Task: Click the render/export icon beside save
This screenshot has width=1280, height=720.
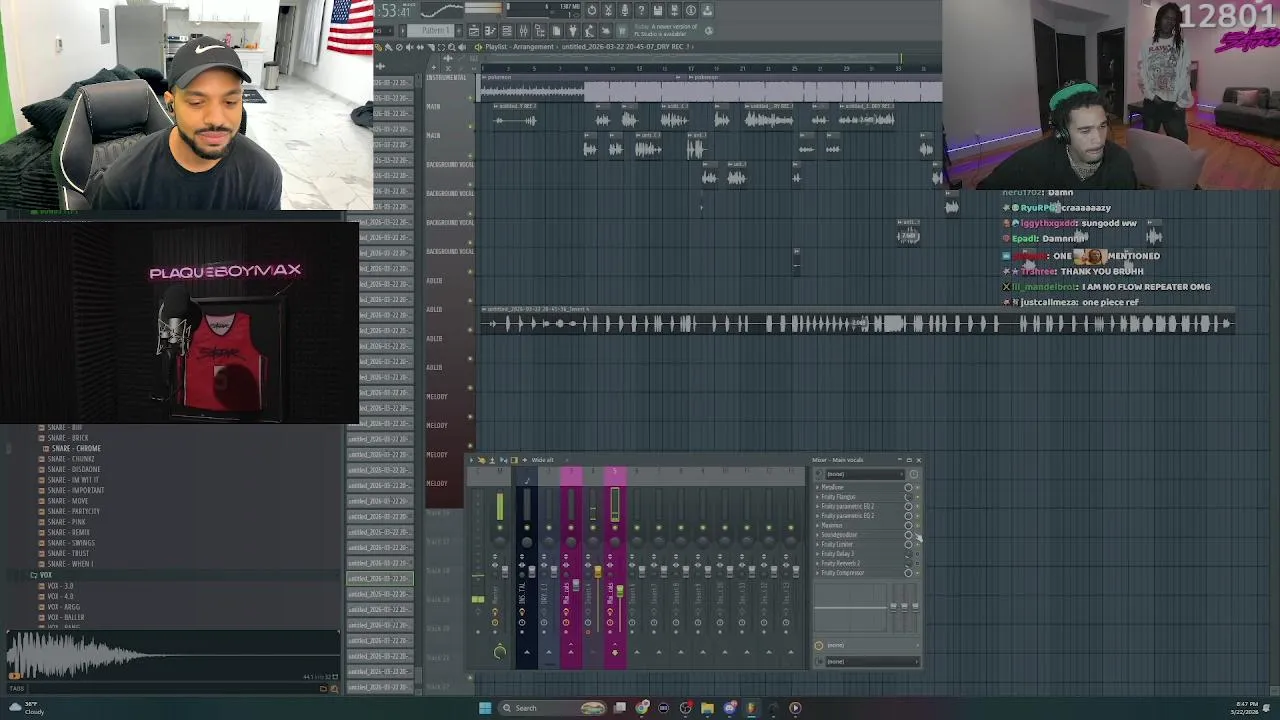Action: tap(674, 10)
